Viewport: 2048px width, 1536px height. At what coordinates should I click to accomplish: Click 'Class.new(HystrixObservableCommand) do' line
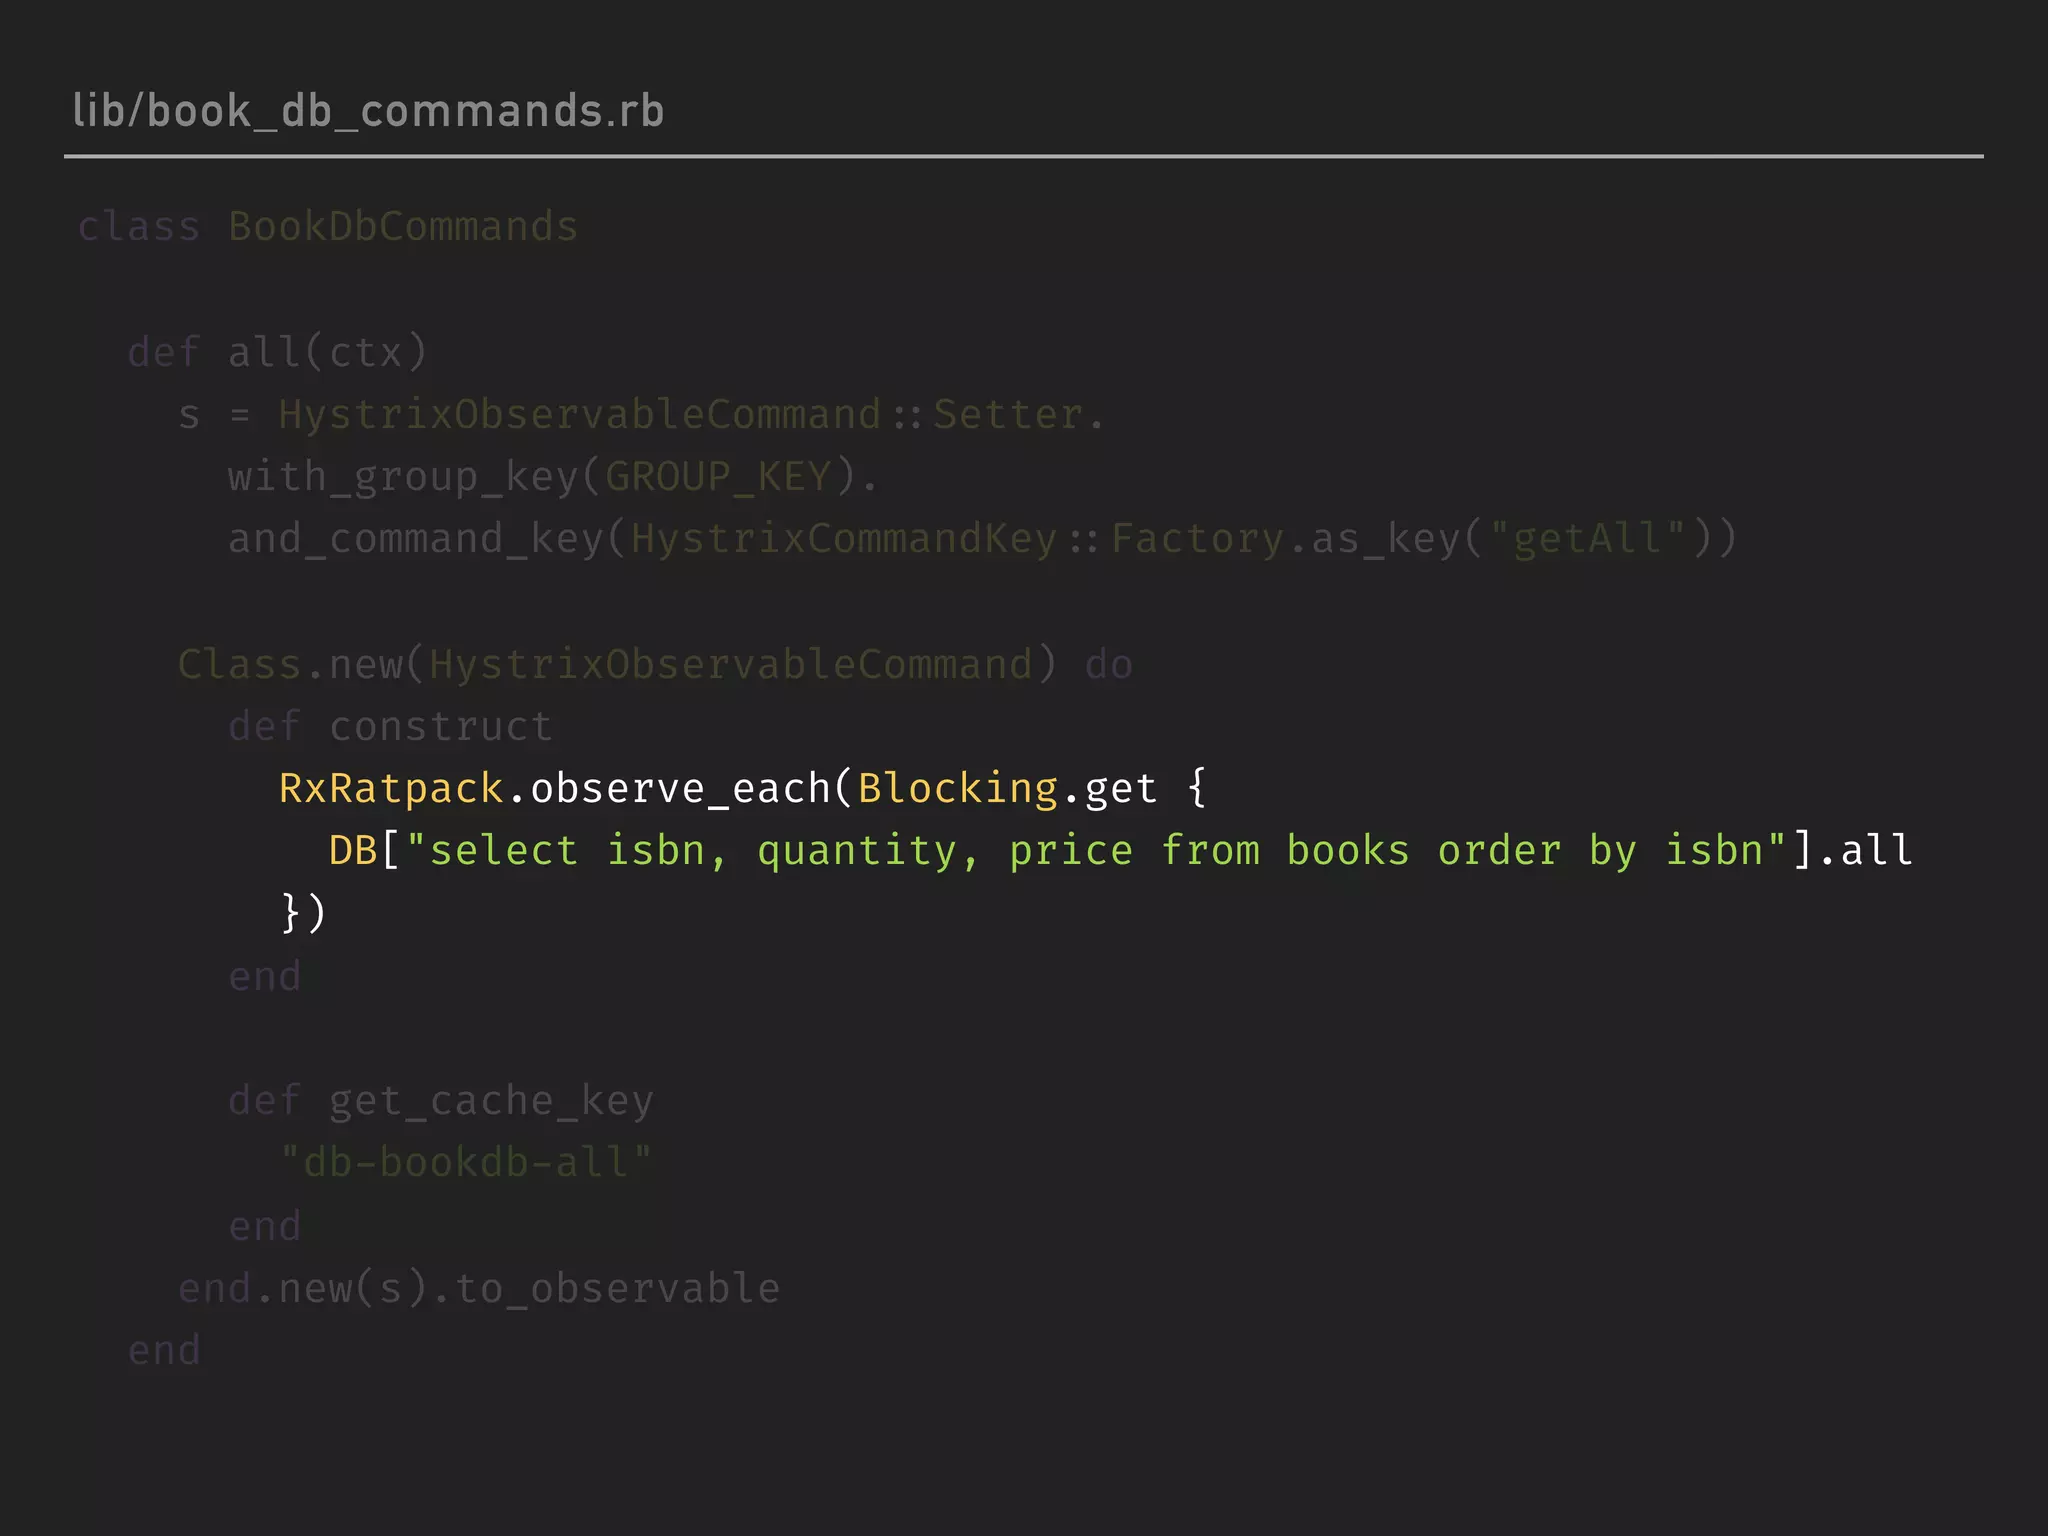pyautogui.click(x=655, y=664)
